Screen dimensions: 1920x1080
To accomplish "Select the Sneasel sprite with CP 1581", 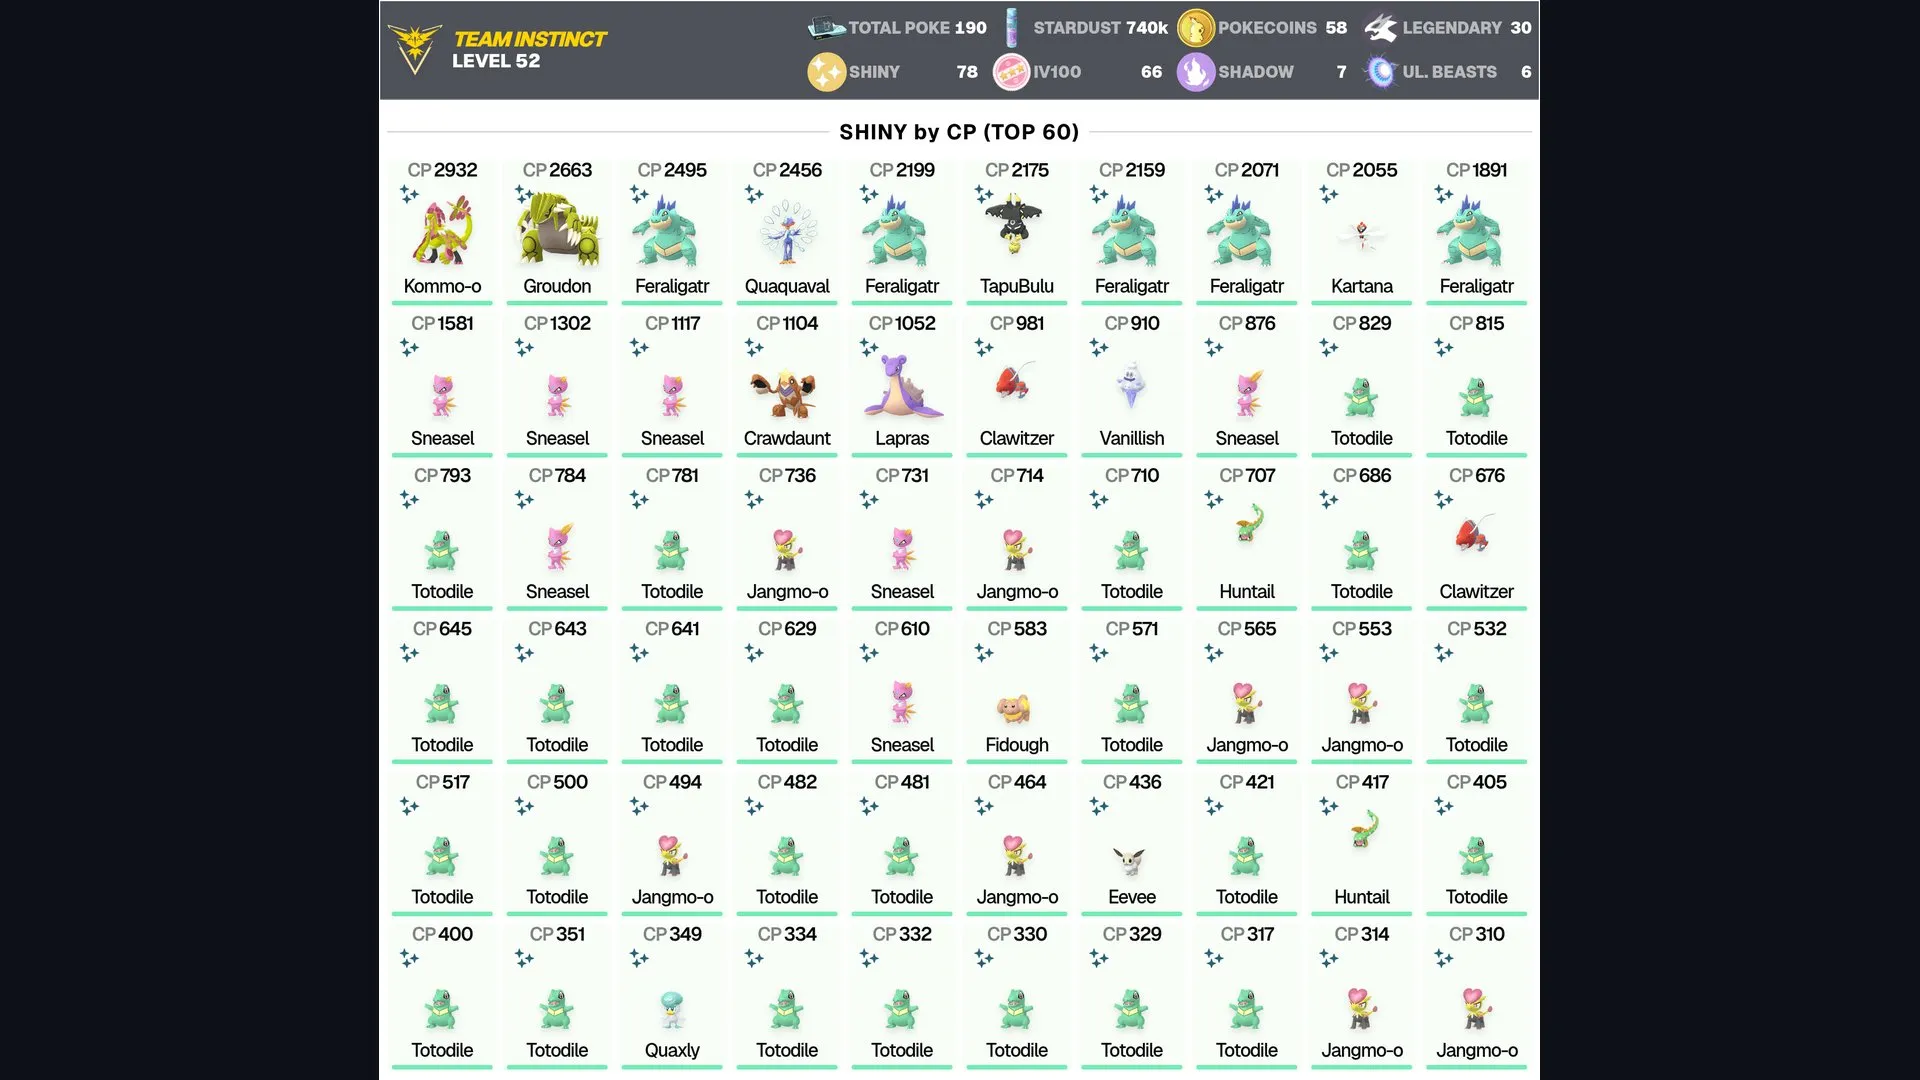I will [442, 395].
